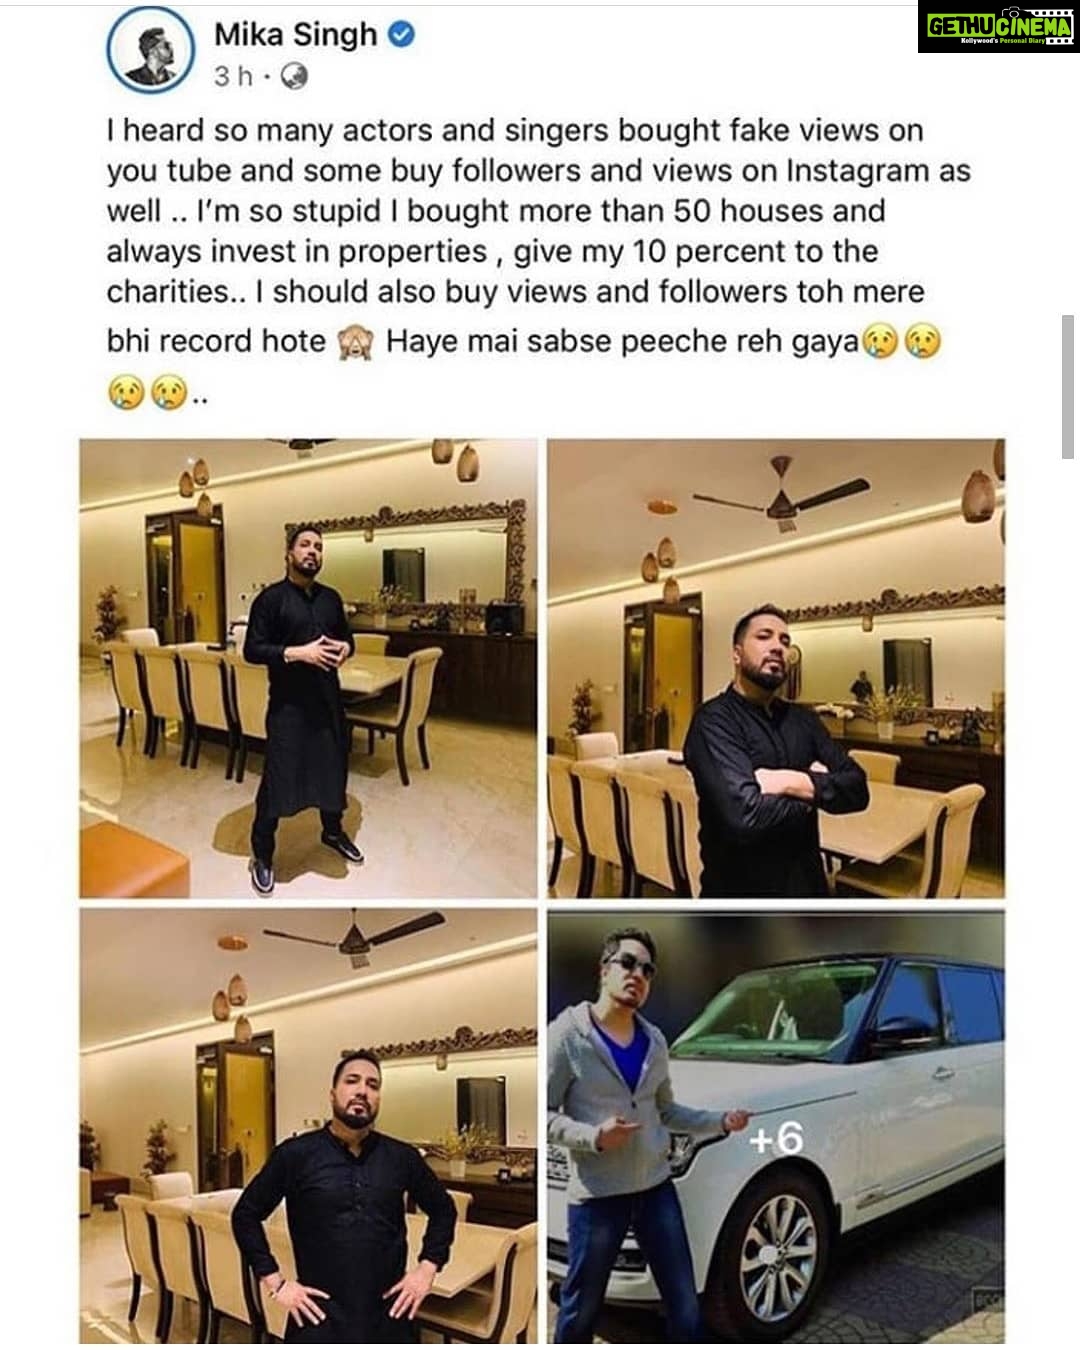Open the top-left photo of the man standing by the table
The image size is (1080, 1350).
(x=308, y=668)
